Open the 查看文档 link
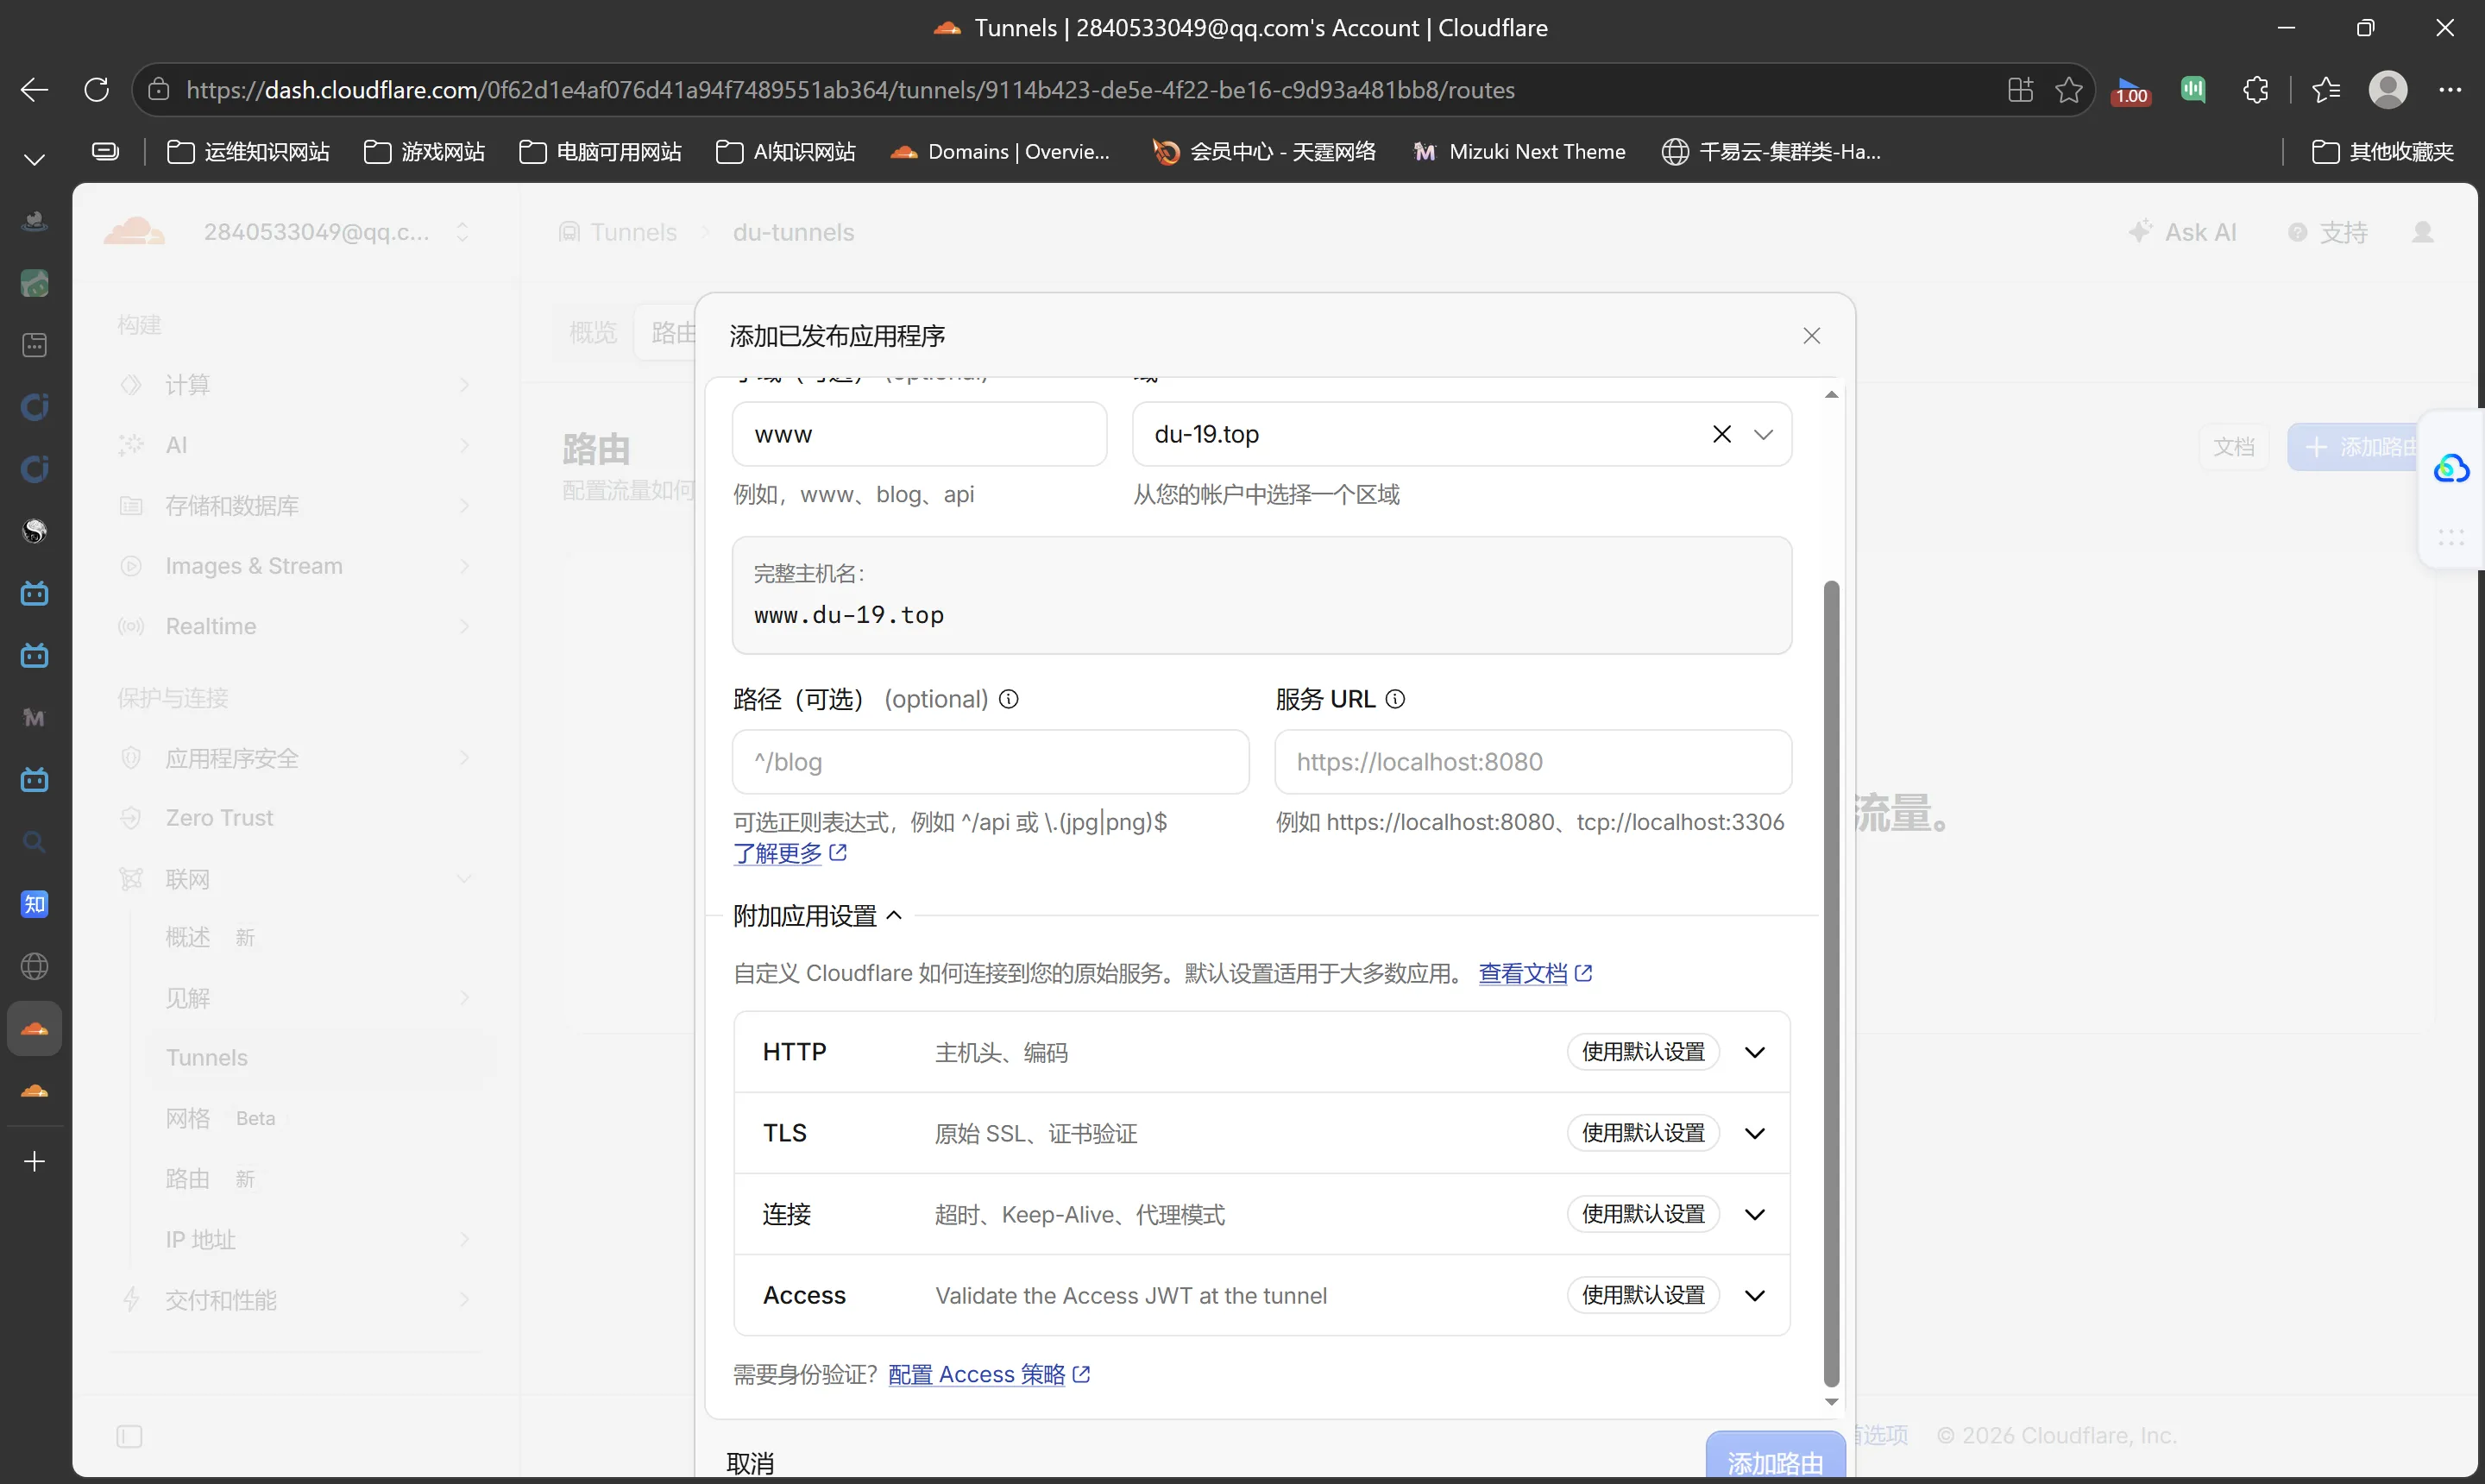2485x1484 pixels. [x=1535, y=973]
